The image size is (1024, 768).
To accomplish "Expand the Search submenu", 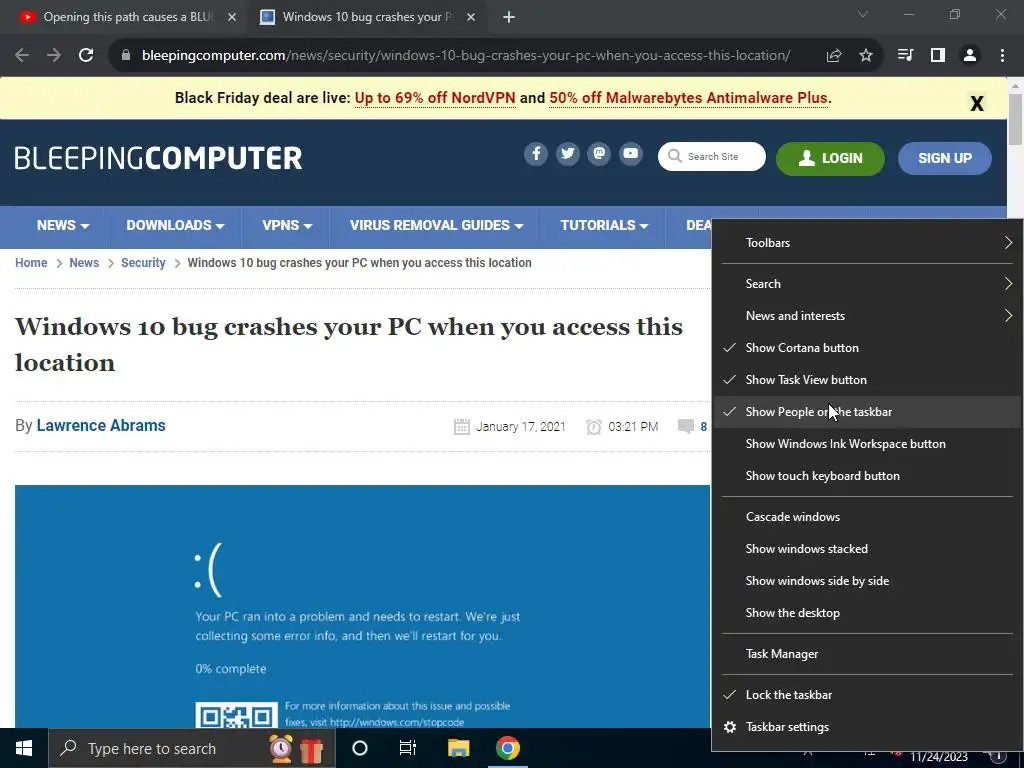I will pyautogui.click(x=867, y=283).
